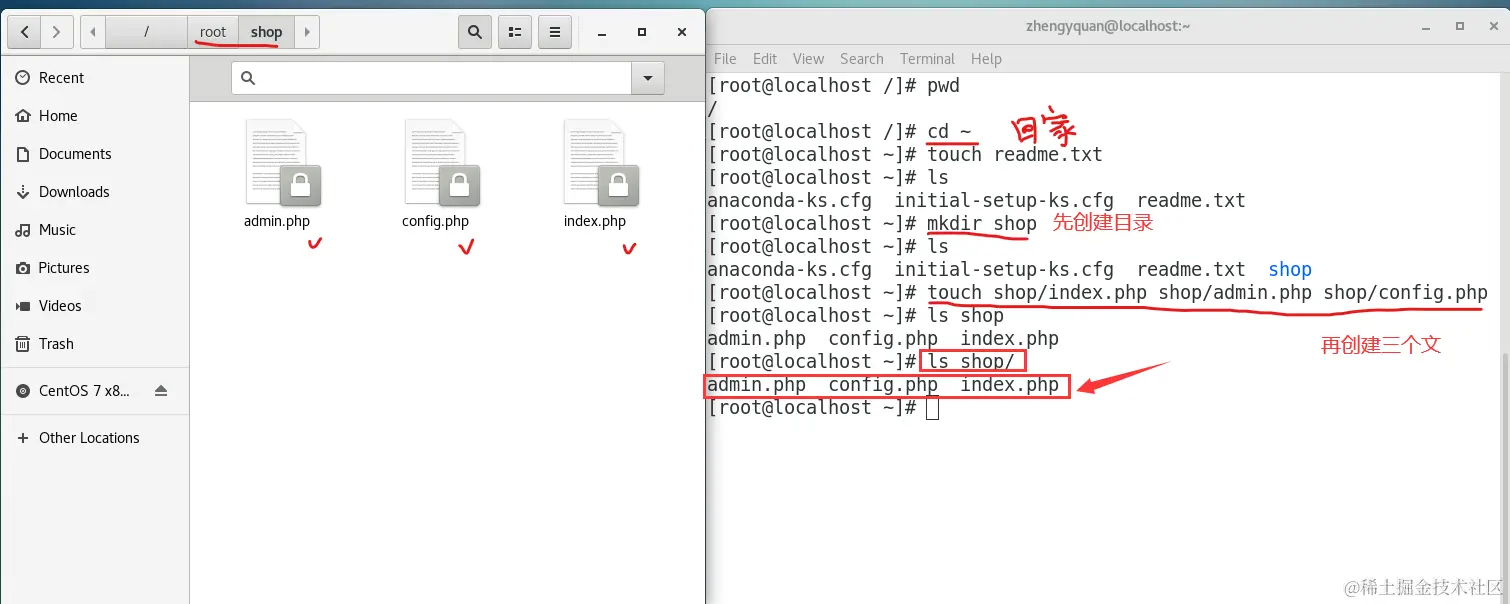
Task: Open the terminal File menu
Action: pos(725,59)
